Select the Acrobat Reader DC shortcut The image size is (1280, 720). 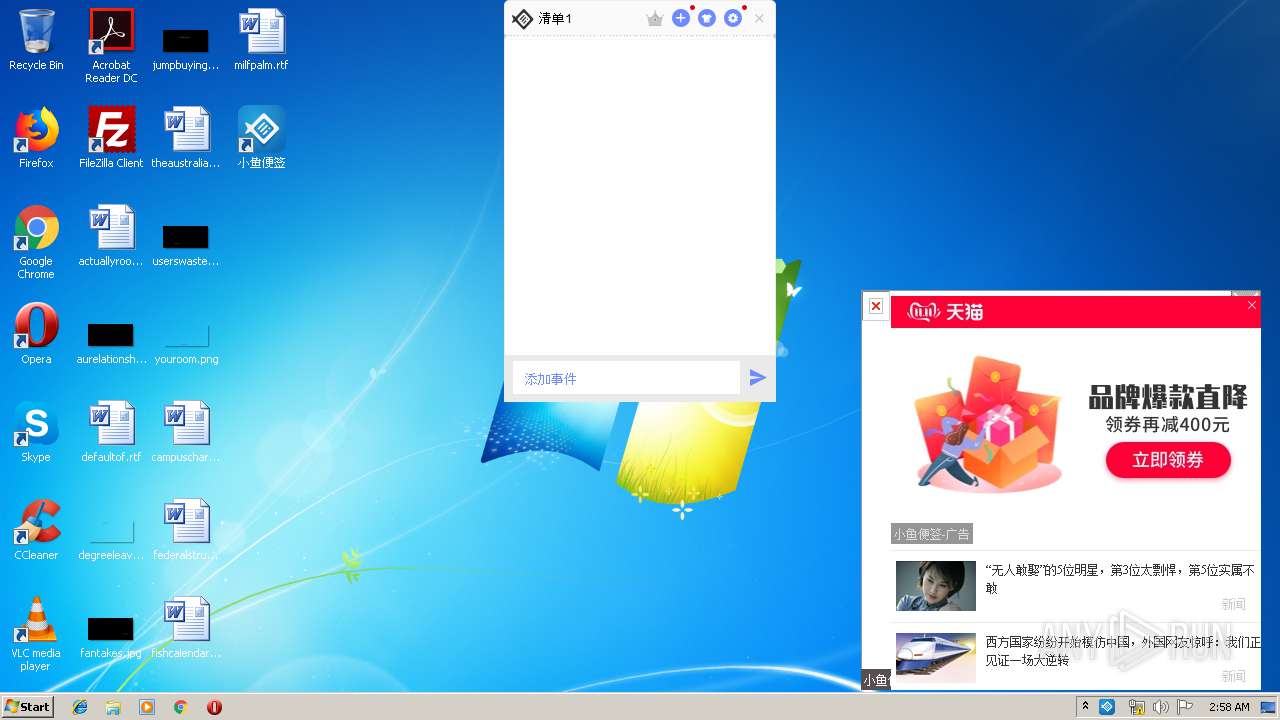pos(111,47)
